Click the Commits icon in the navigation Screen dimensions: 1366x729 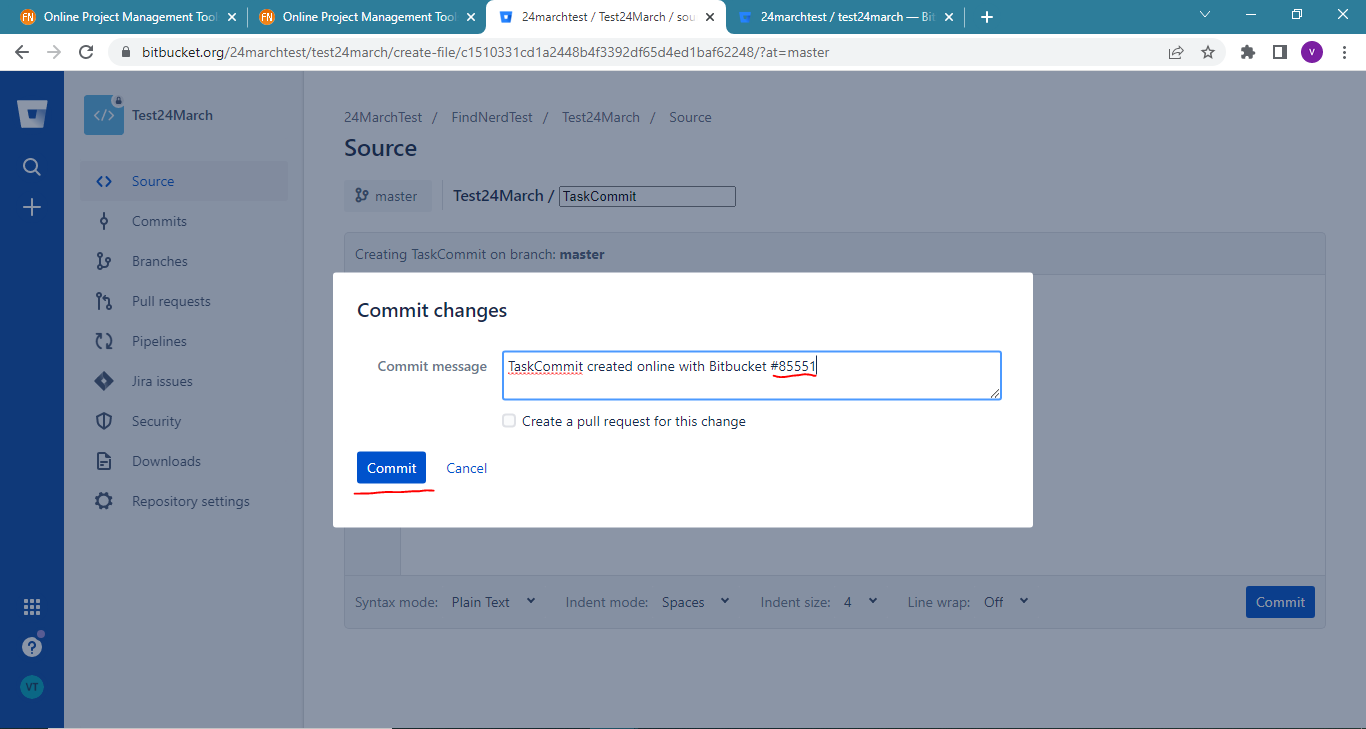(104, 221)
